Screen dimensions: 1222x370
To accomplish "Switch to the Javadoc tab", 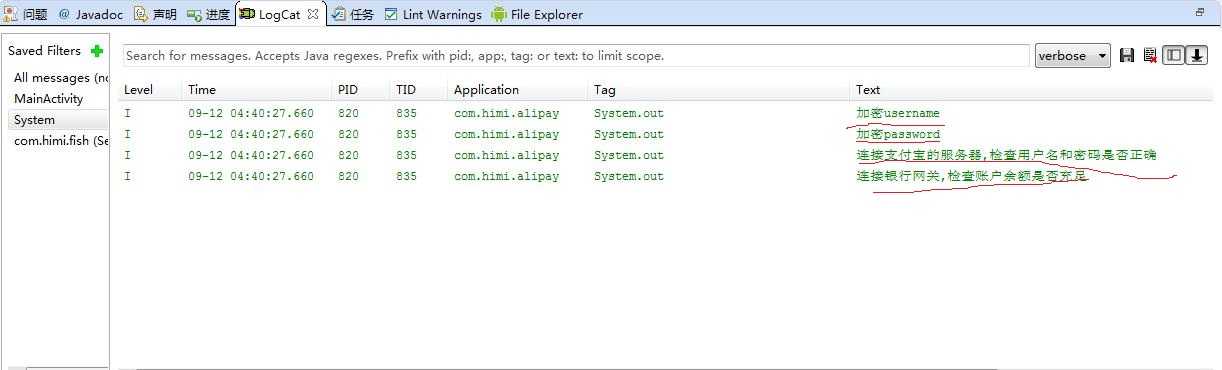I will click(x=90, y=14).
